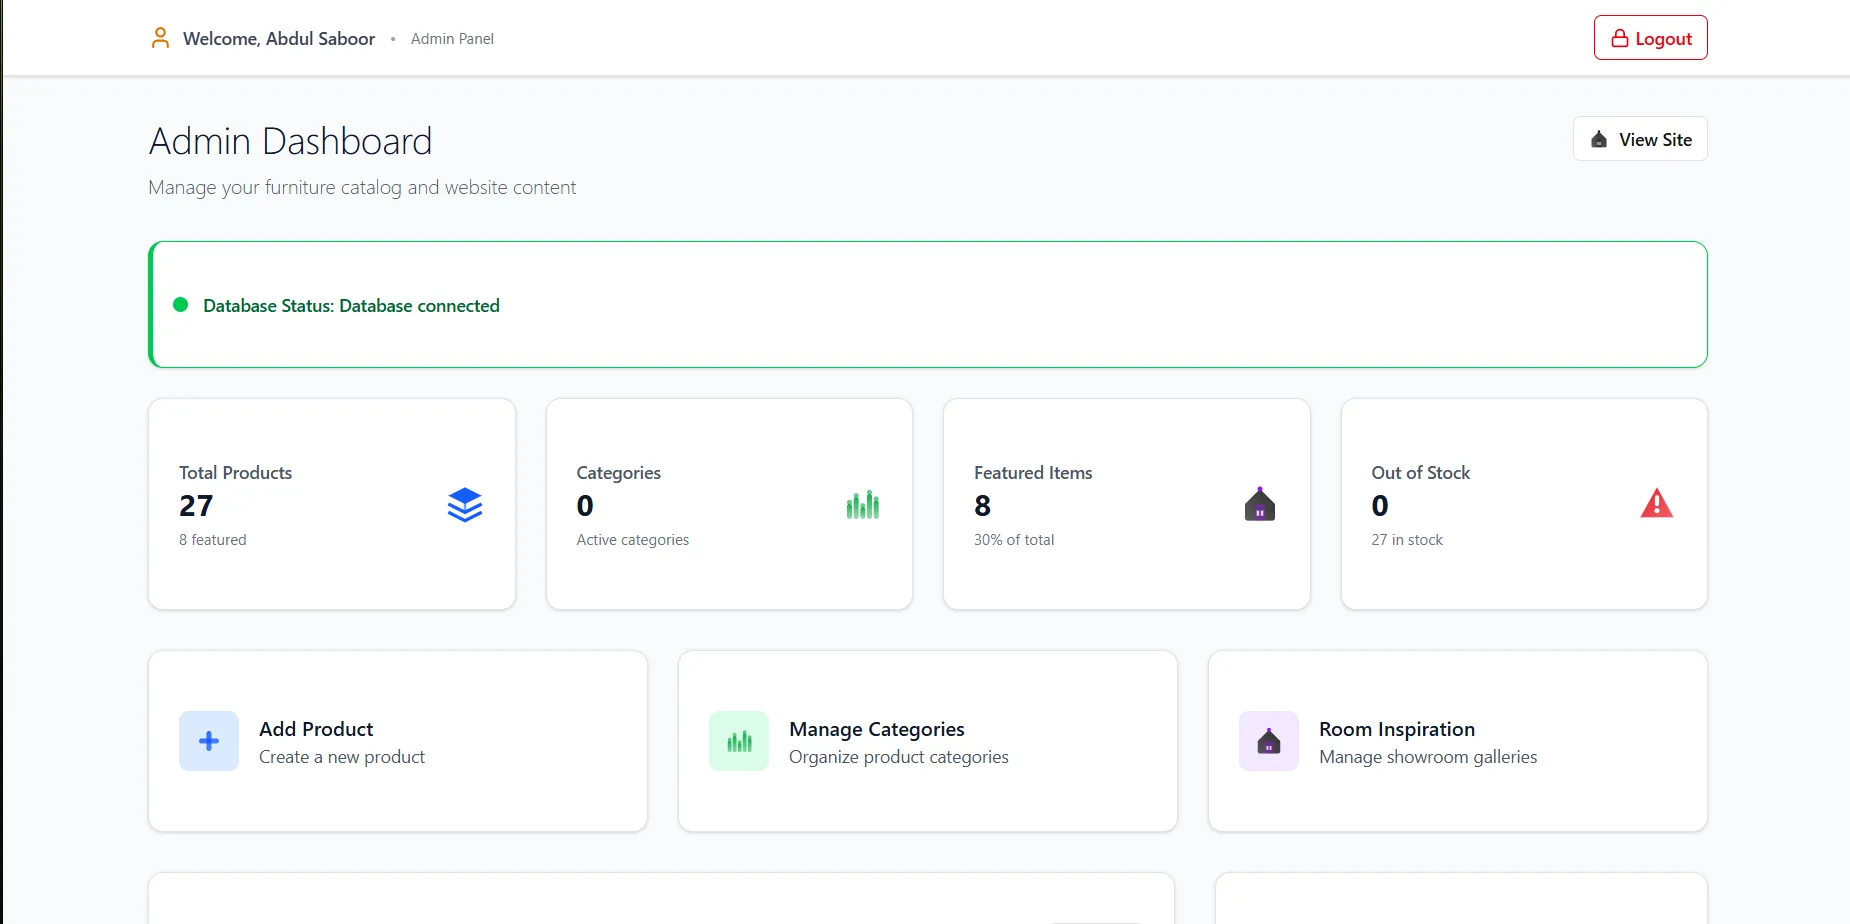Viewport: 1850px width, 924px height.
Task: Open Manage Categories card
Action: click(x=928, y=741)
